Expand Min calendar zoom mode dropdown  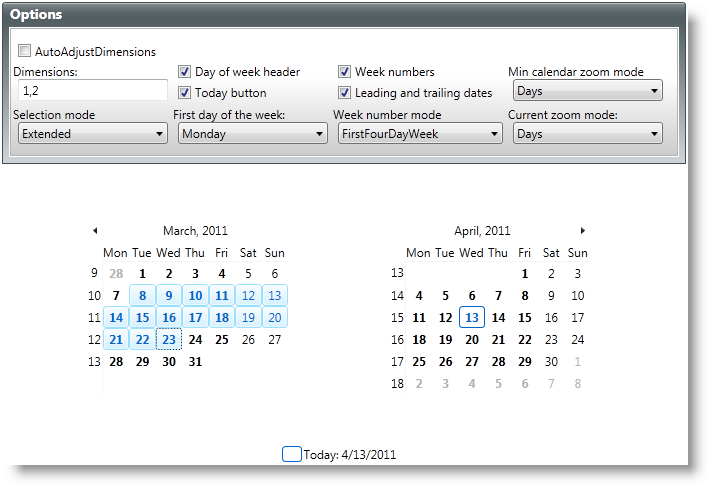click(588, 92)
